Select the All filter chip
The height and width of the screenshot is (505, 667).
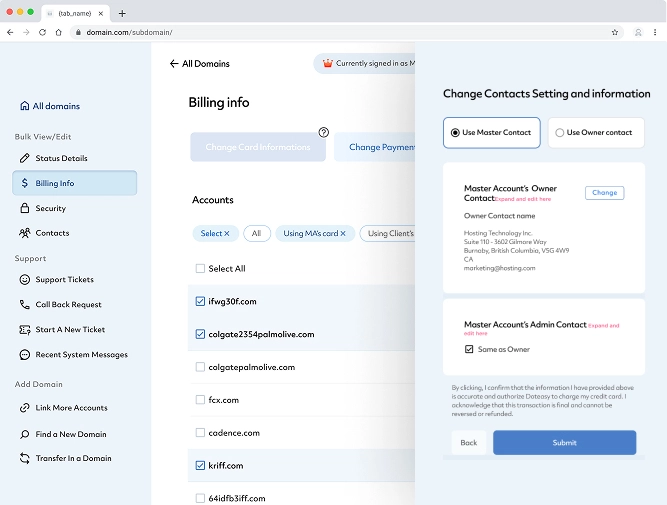(x=257, y=234)
